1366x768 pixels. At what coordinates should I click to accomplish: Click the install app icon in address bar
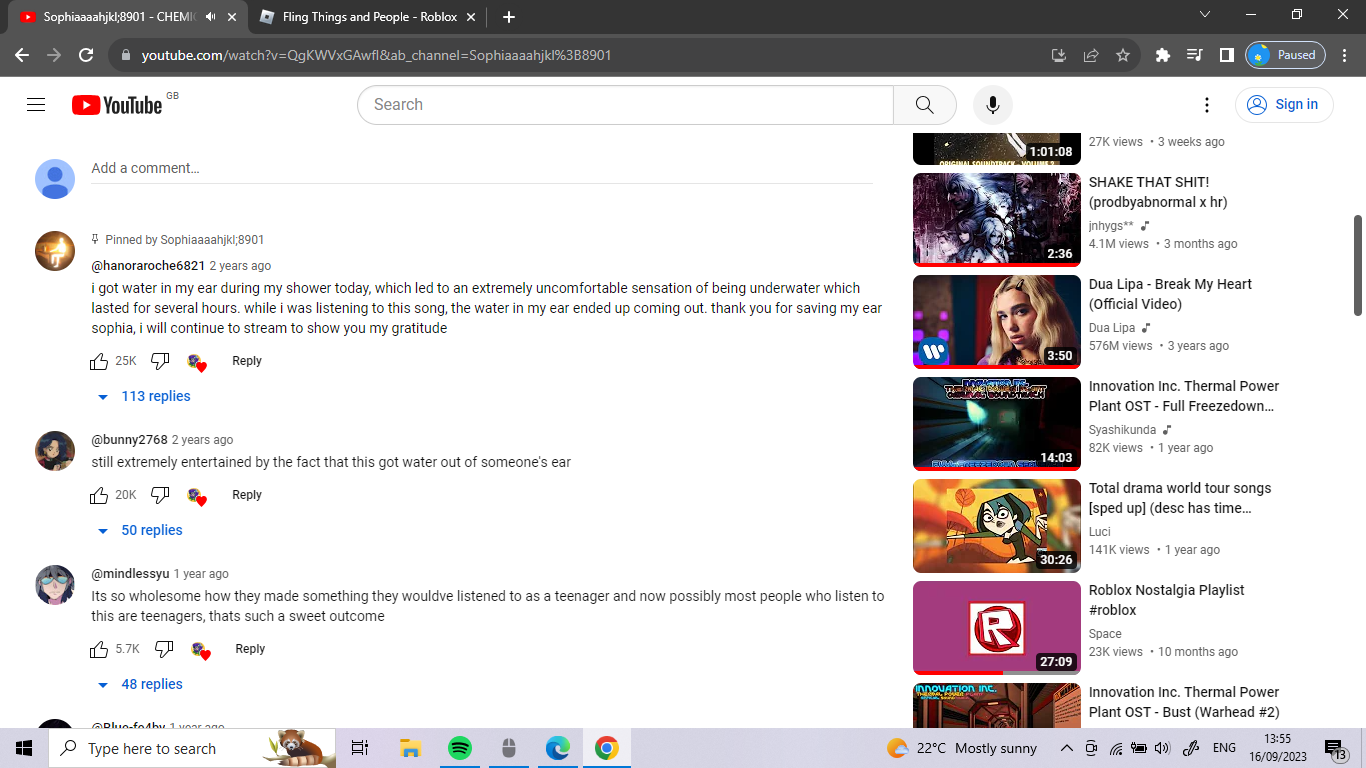click(x=1059, y=55)
